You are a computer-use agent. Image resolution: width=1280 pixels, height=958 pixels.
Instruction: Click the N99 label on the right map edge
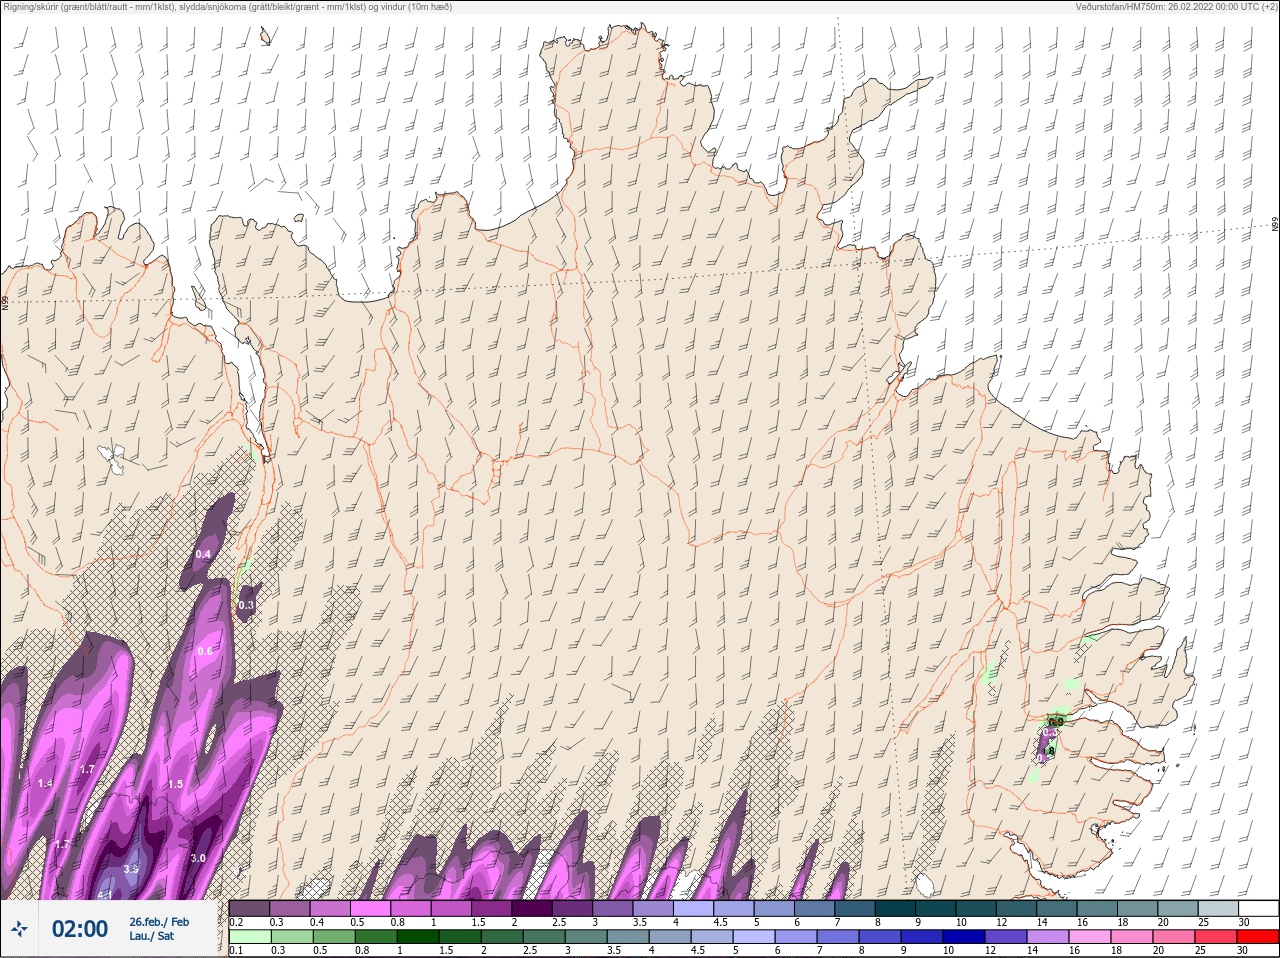1275,225
